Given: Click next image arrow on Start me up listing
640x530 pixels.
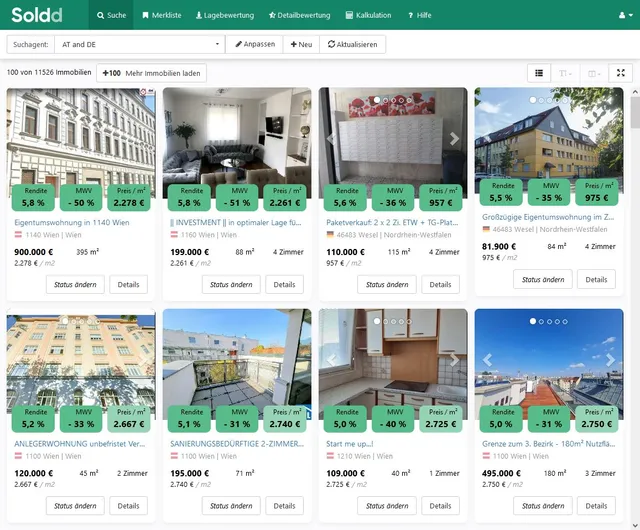Looking at the screenshot, I should coord(454,360).
